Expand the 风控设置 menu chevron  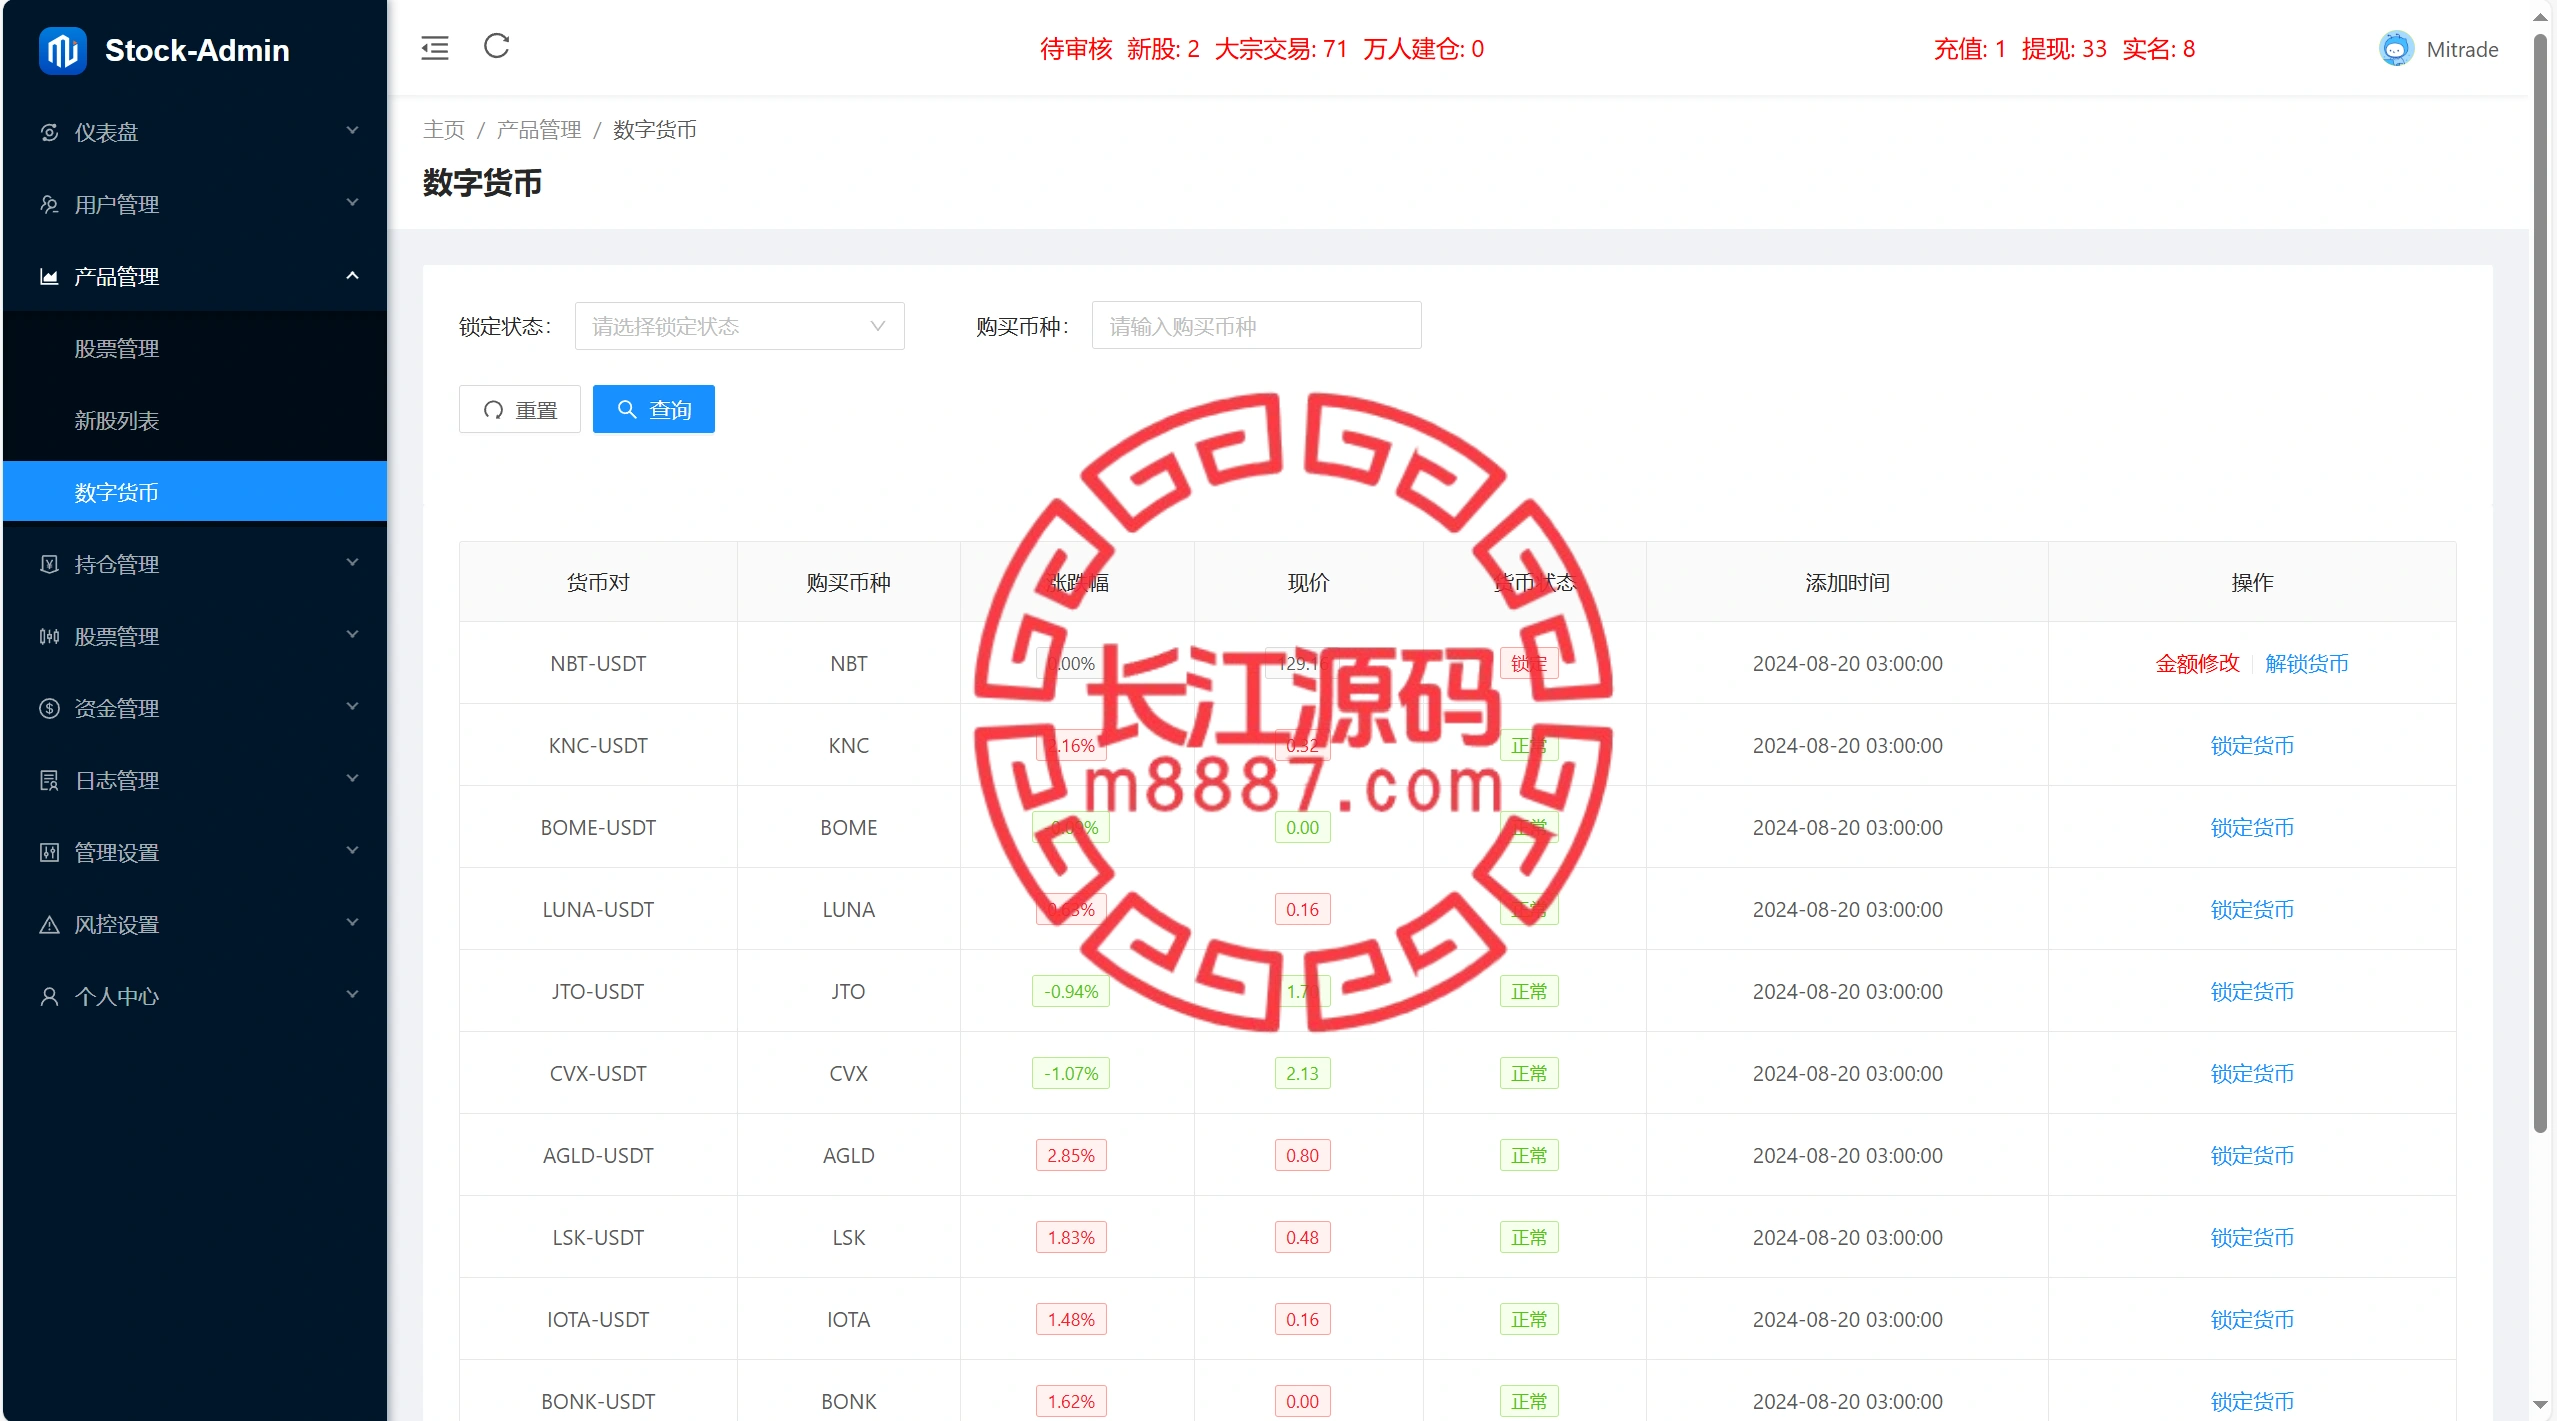pos(352,923)
